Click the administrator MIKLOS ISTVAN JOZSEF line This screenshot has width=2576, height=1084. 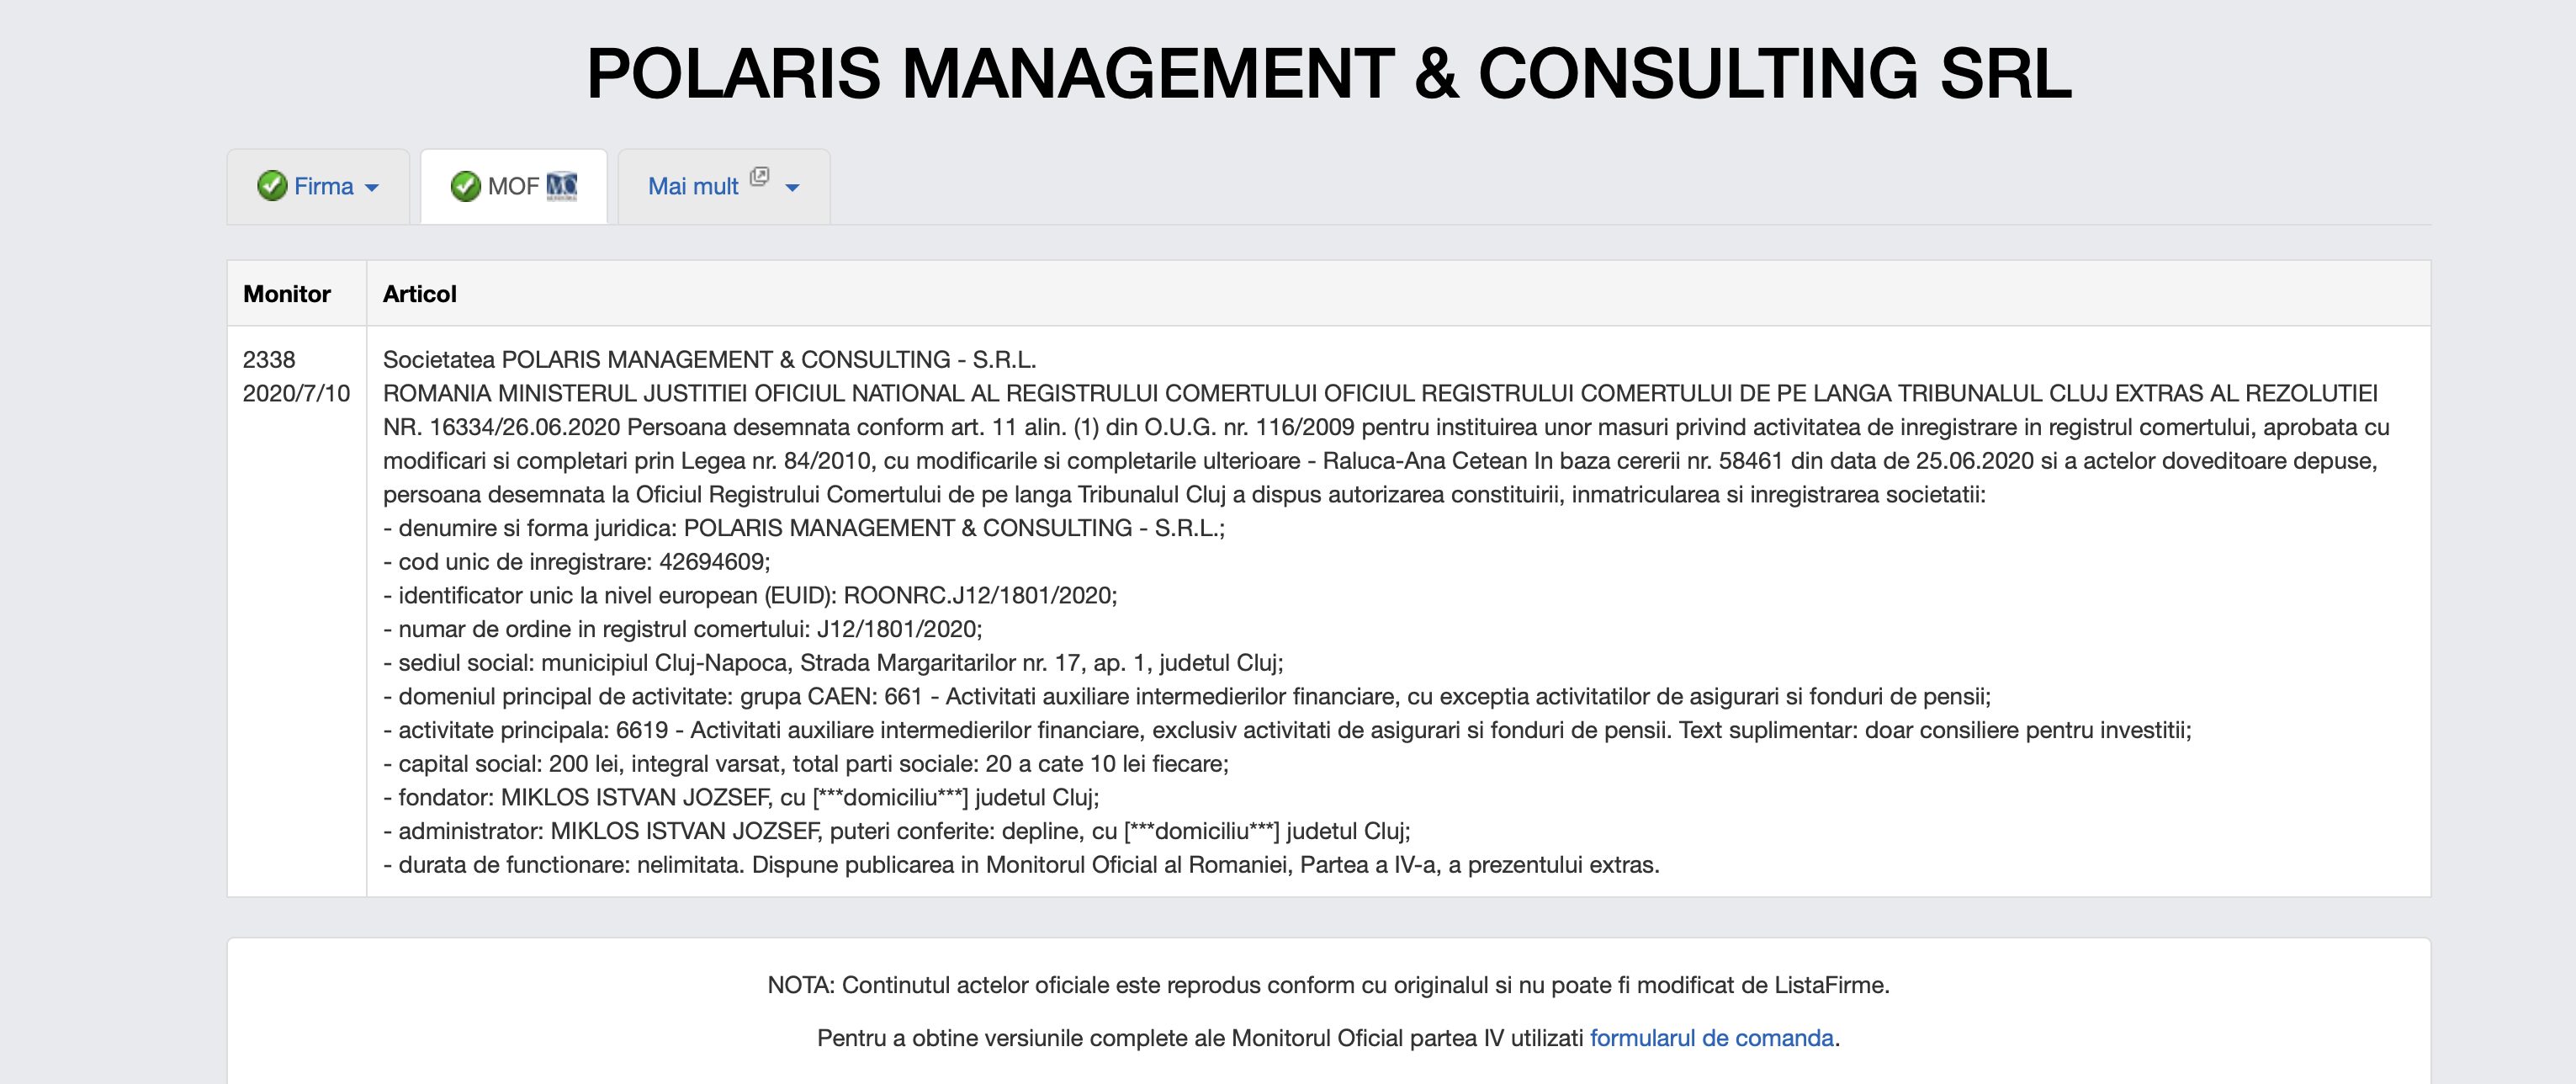point(896,831)
